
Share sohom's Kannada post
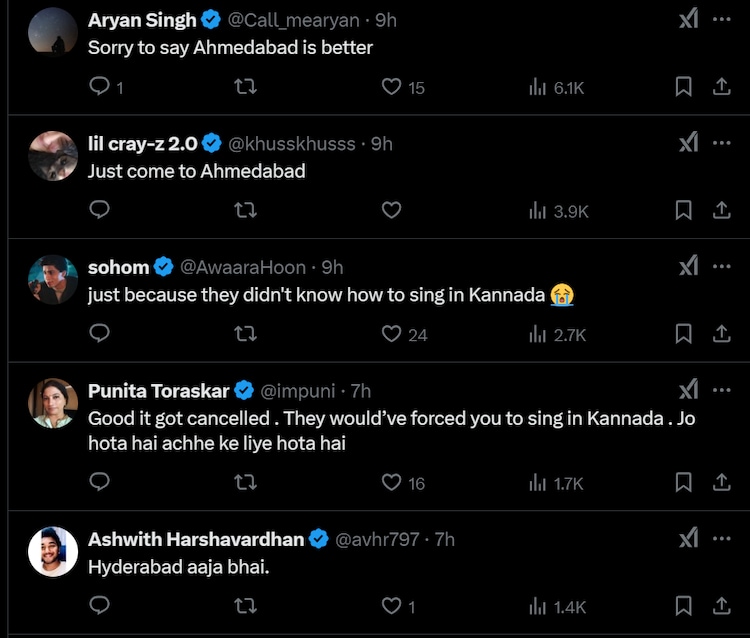pyautogui.click(x=721, y=334)
